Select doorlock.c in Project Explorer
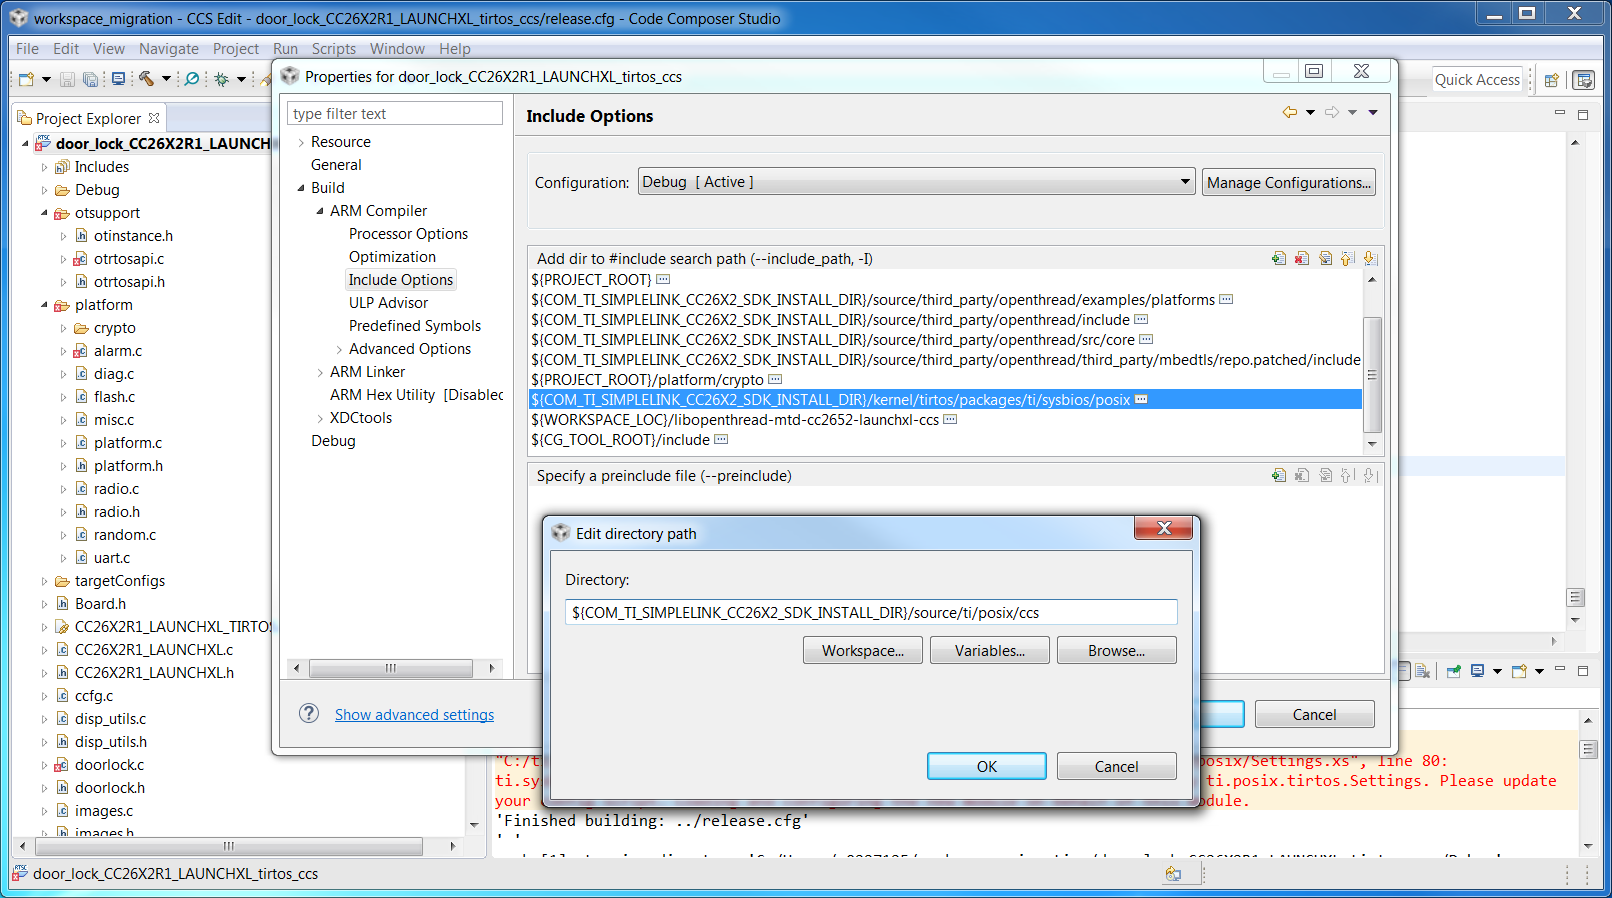The width and height of the screenshot is (1612, 898). point(109,765)
